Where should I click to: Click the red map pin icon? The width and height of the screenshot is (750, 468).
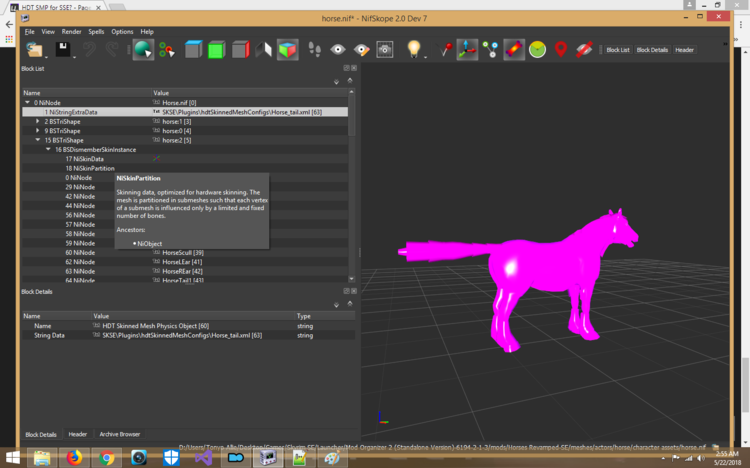(561, 50)
